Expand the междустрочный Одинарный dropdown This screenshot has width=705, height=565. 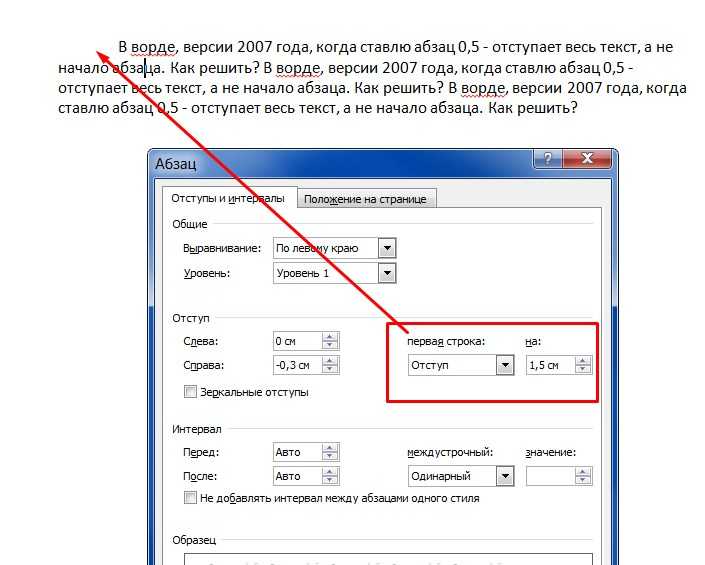click(x=505, y=476)
